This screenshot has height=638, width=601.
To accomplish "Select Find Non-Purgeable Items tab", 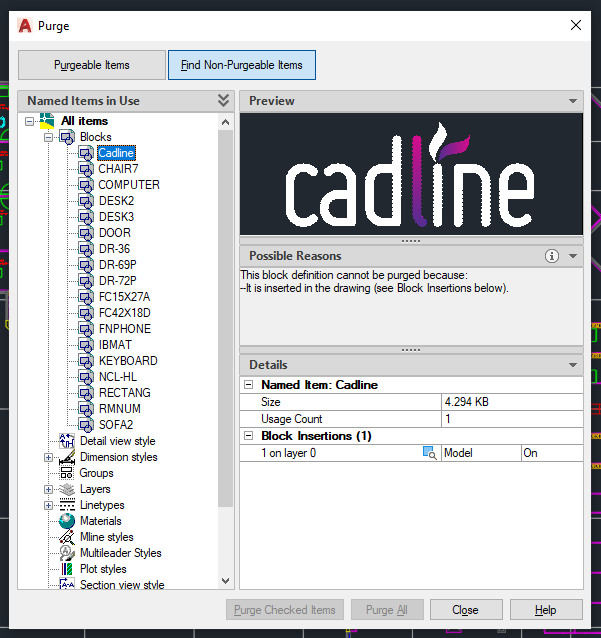I will coord(242,65).
